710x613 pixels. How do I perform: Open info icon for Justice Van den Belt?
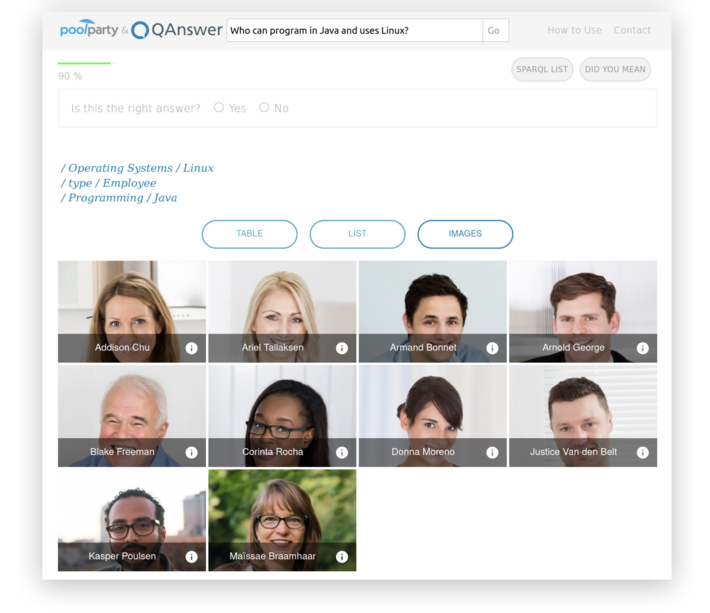[x=643, y=452]
